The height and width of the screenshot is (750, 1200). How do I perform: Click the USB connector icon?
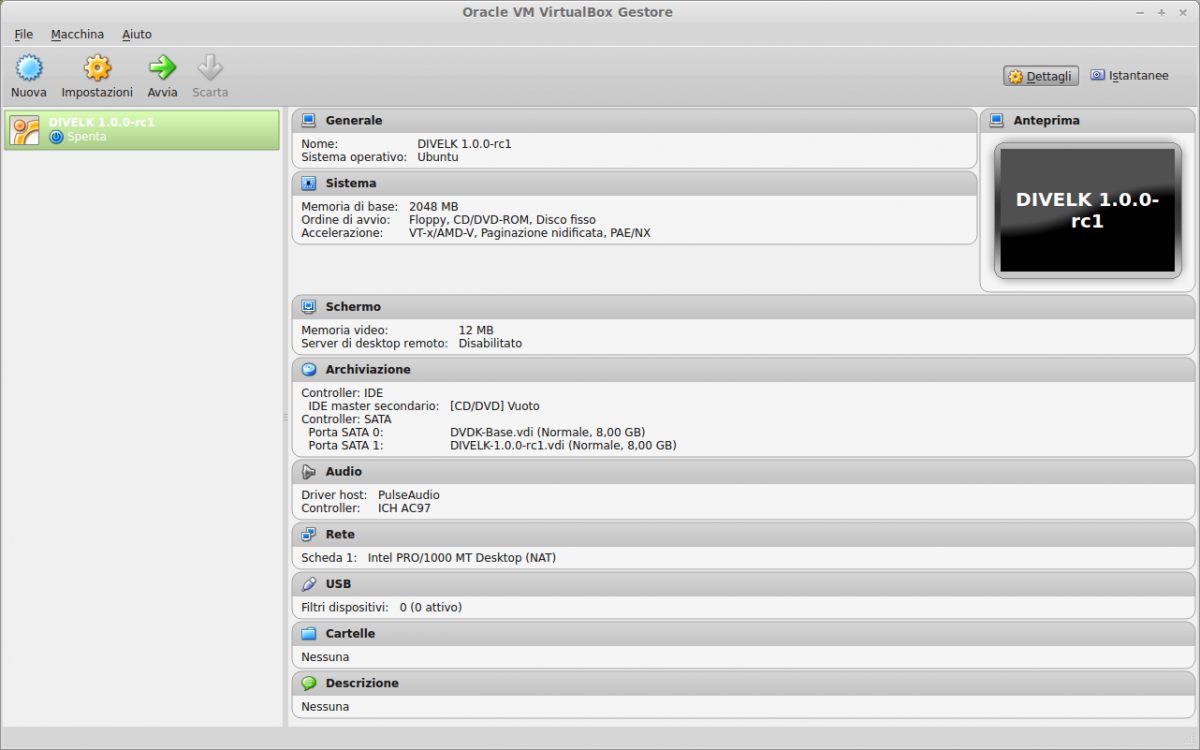coord(308,584)
